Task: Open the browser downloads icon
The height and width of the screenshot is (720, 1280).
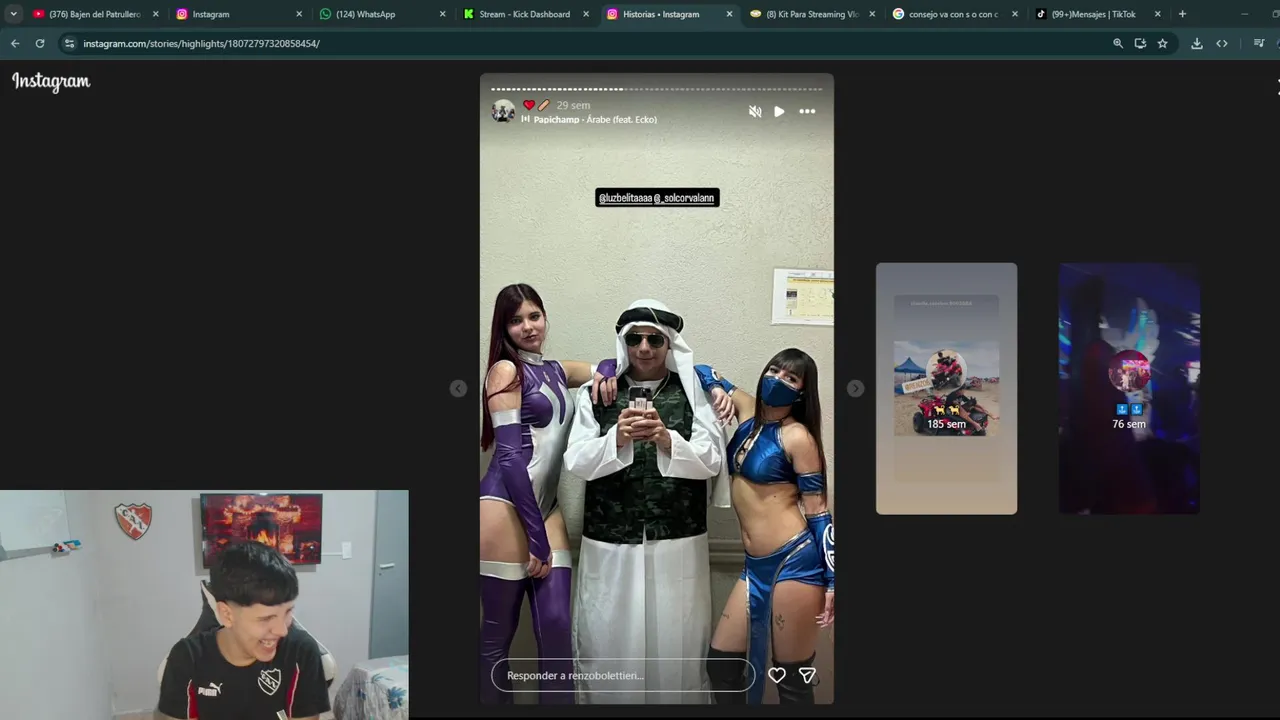Action: click(1196, 43)
